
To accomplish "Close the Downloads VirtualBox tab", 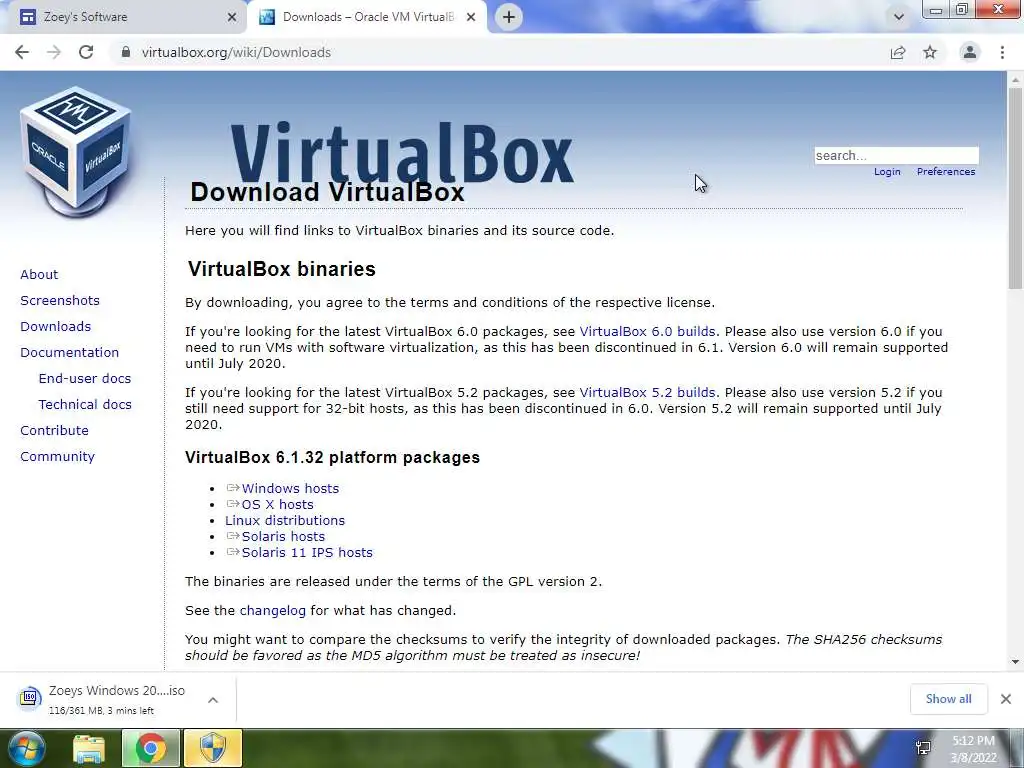I will [471, 18].
